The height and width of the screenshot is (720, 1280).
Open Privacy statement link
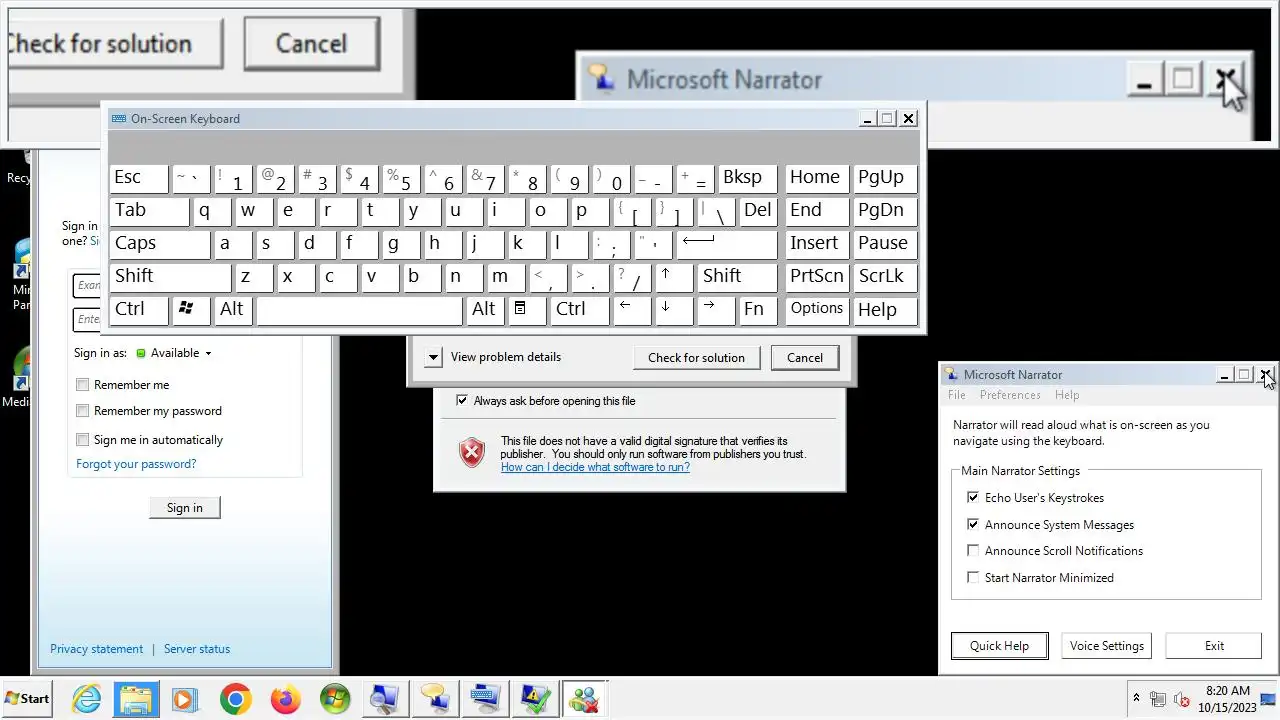pyautogui.click(x=97, y=649)
